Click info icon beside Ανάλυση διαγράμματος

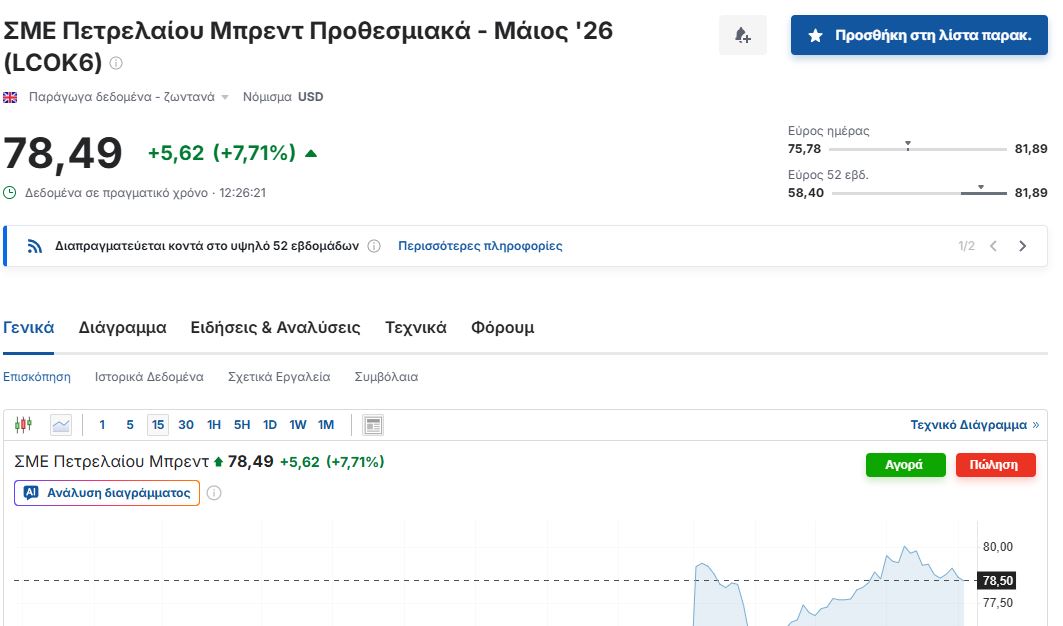pyautogui.click(x=214, y=493)
